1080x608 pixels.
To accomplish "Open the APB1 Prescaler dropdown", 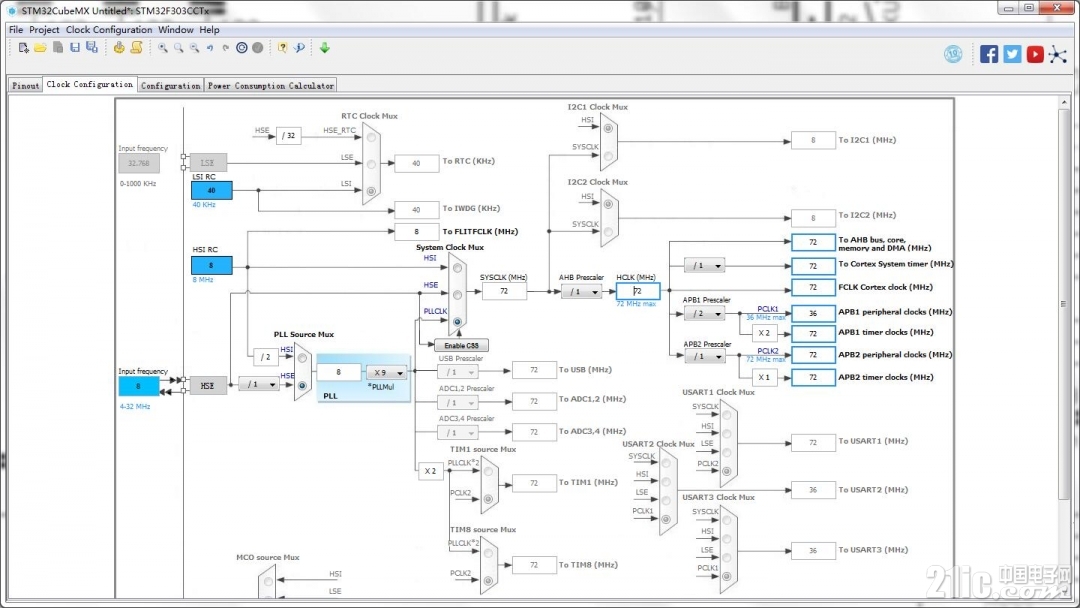I will click(x=705, y=314).
